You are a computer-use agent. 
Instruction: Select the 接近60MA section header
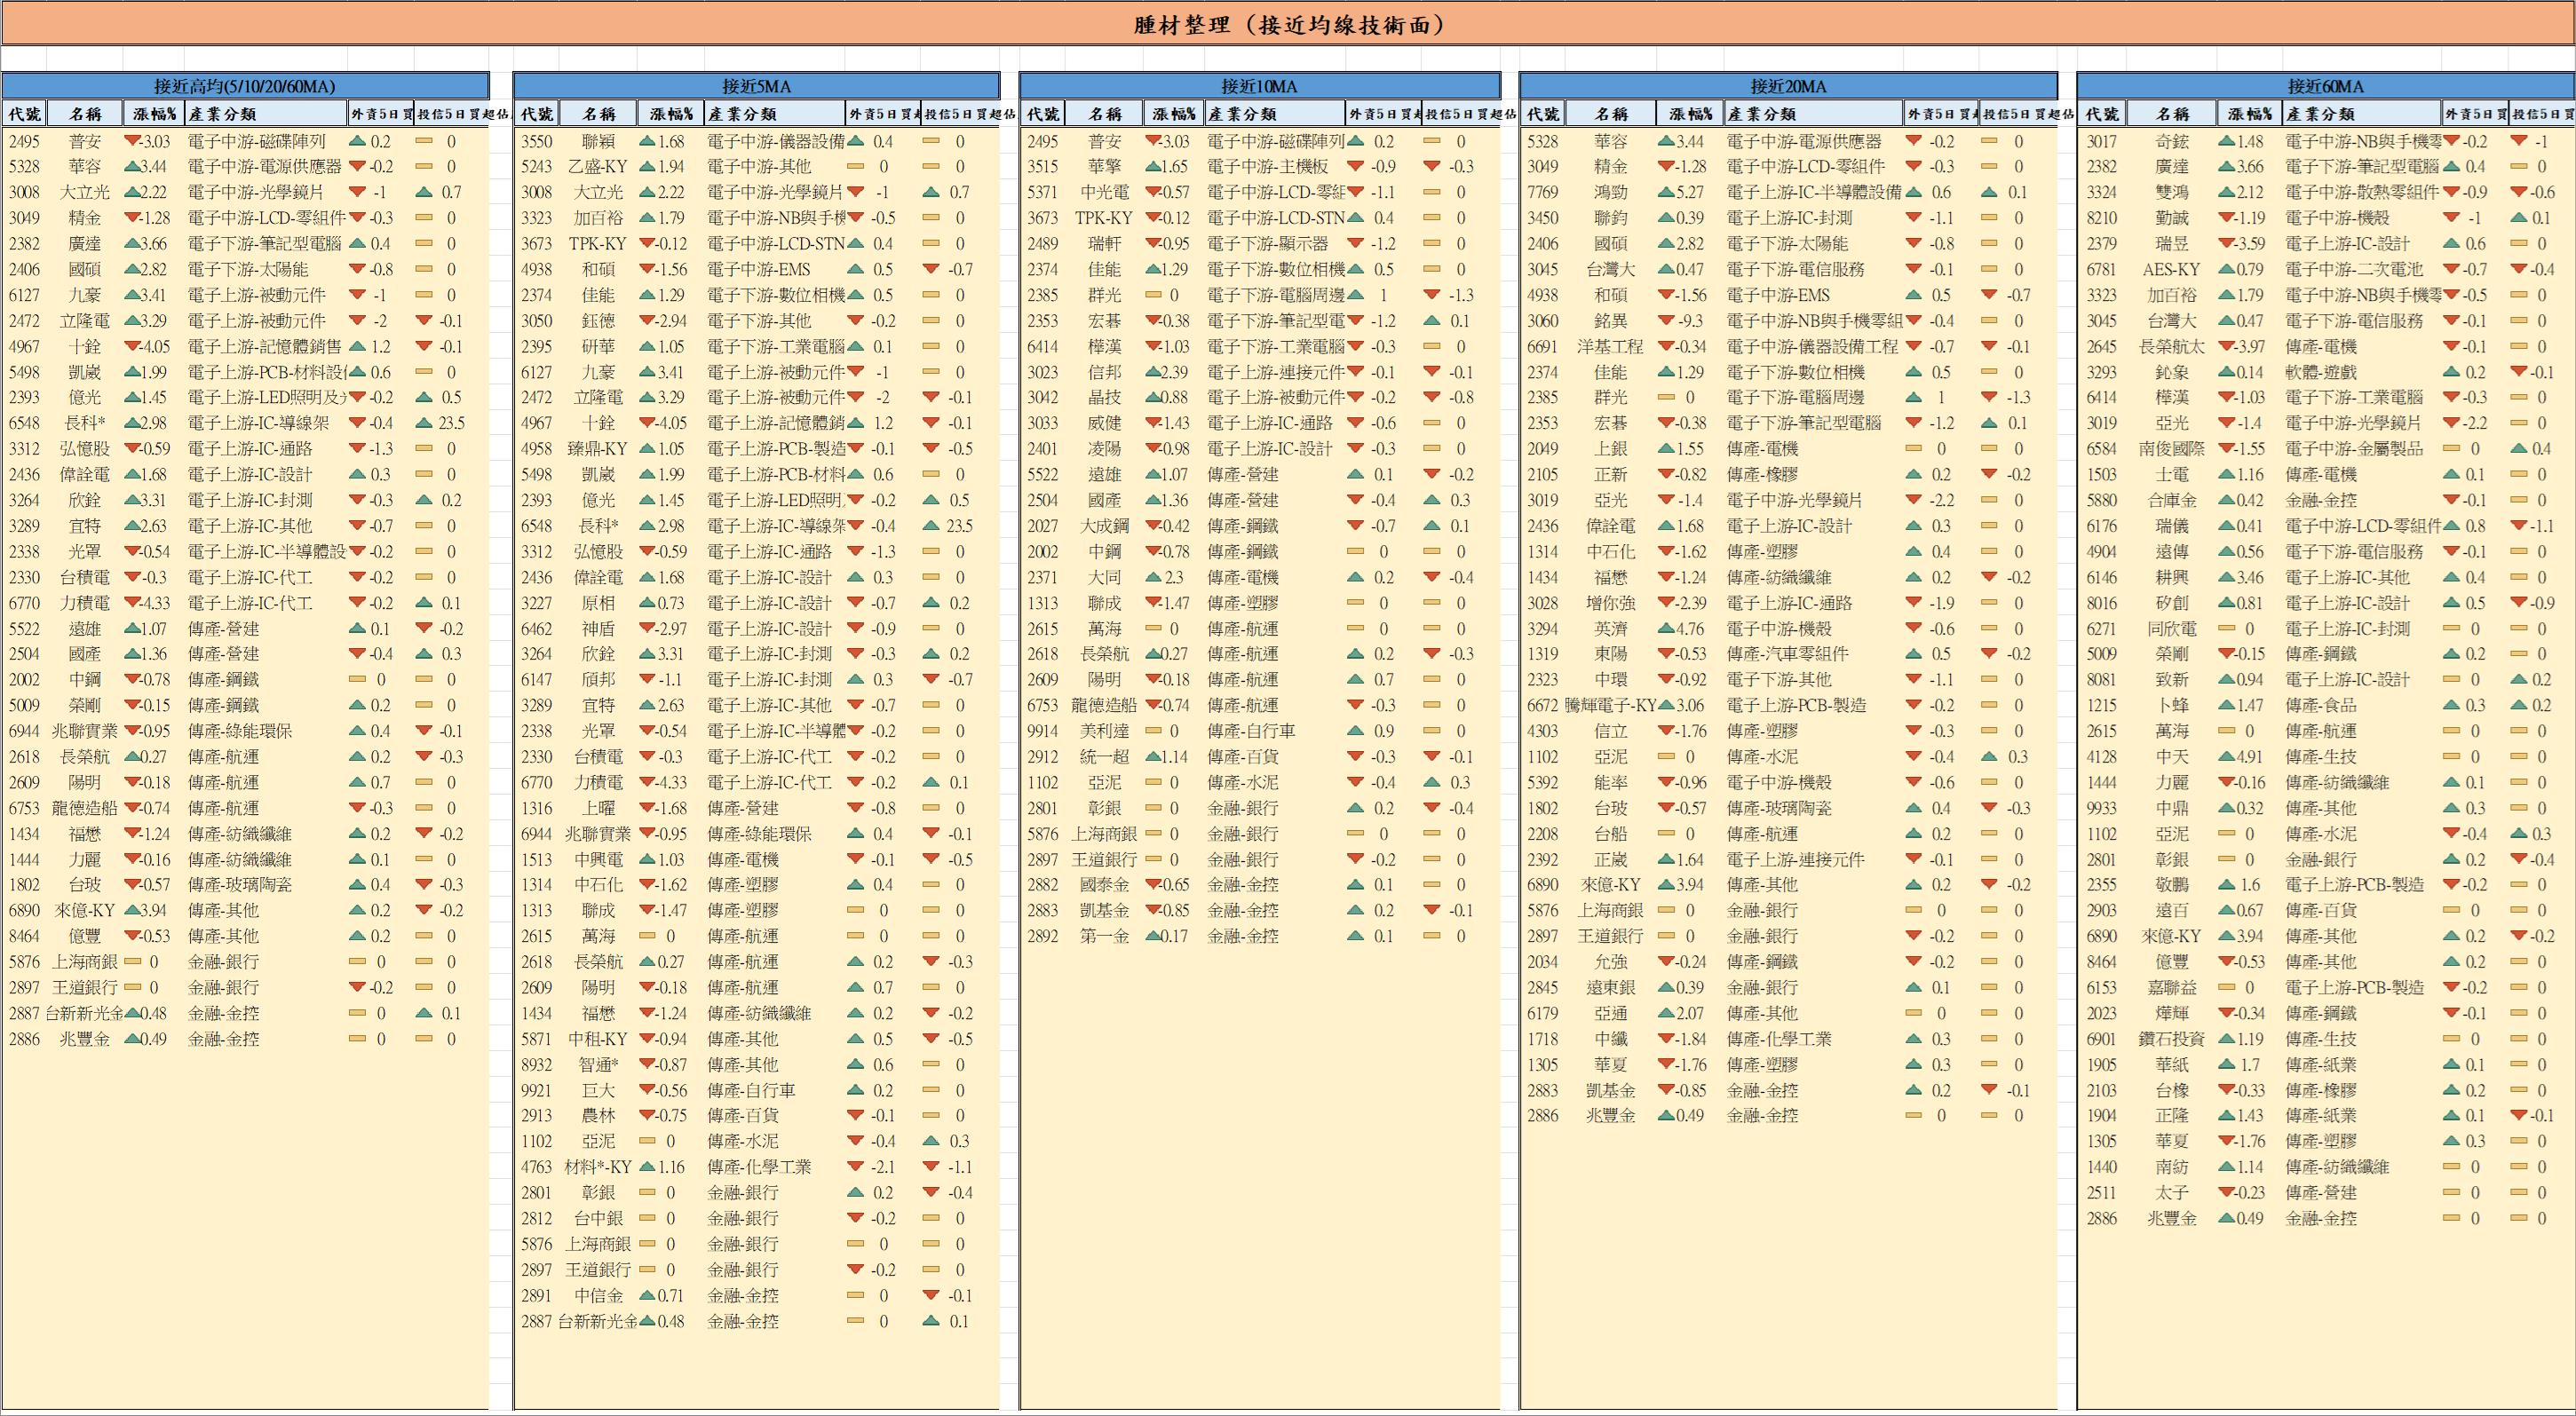tap(2325, 86)
